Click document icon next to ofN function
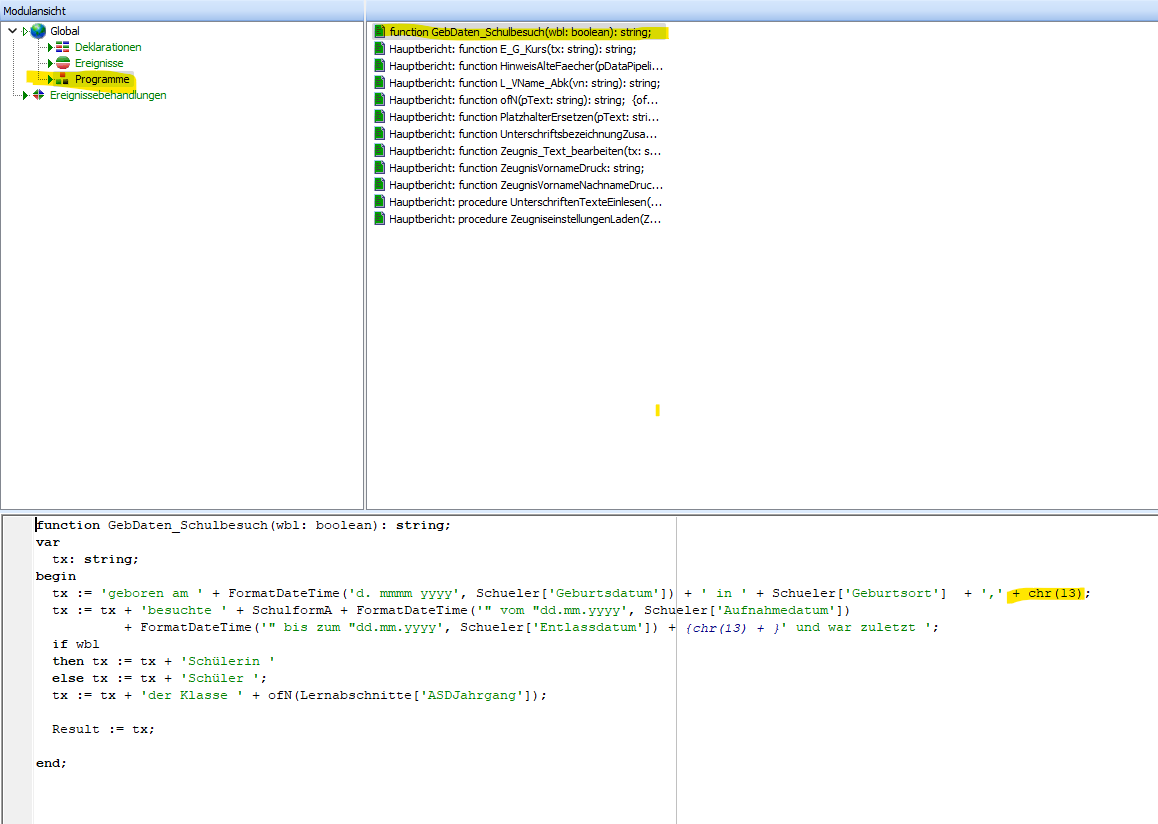Image resolution: width=1158 pixels, height=824 pixels. [380, 100]
